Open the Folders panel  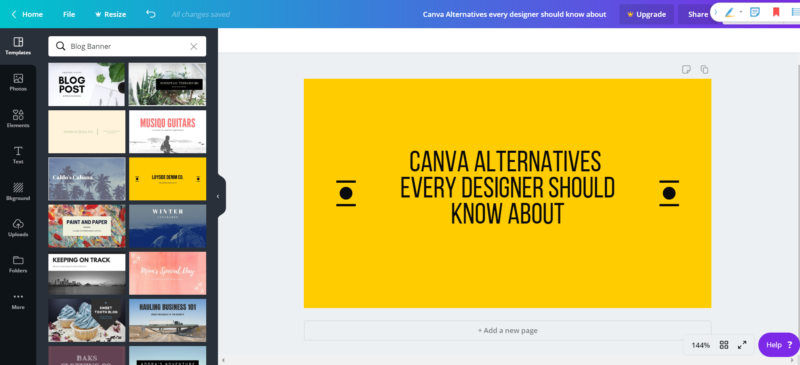[18, 264]
